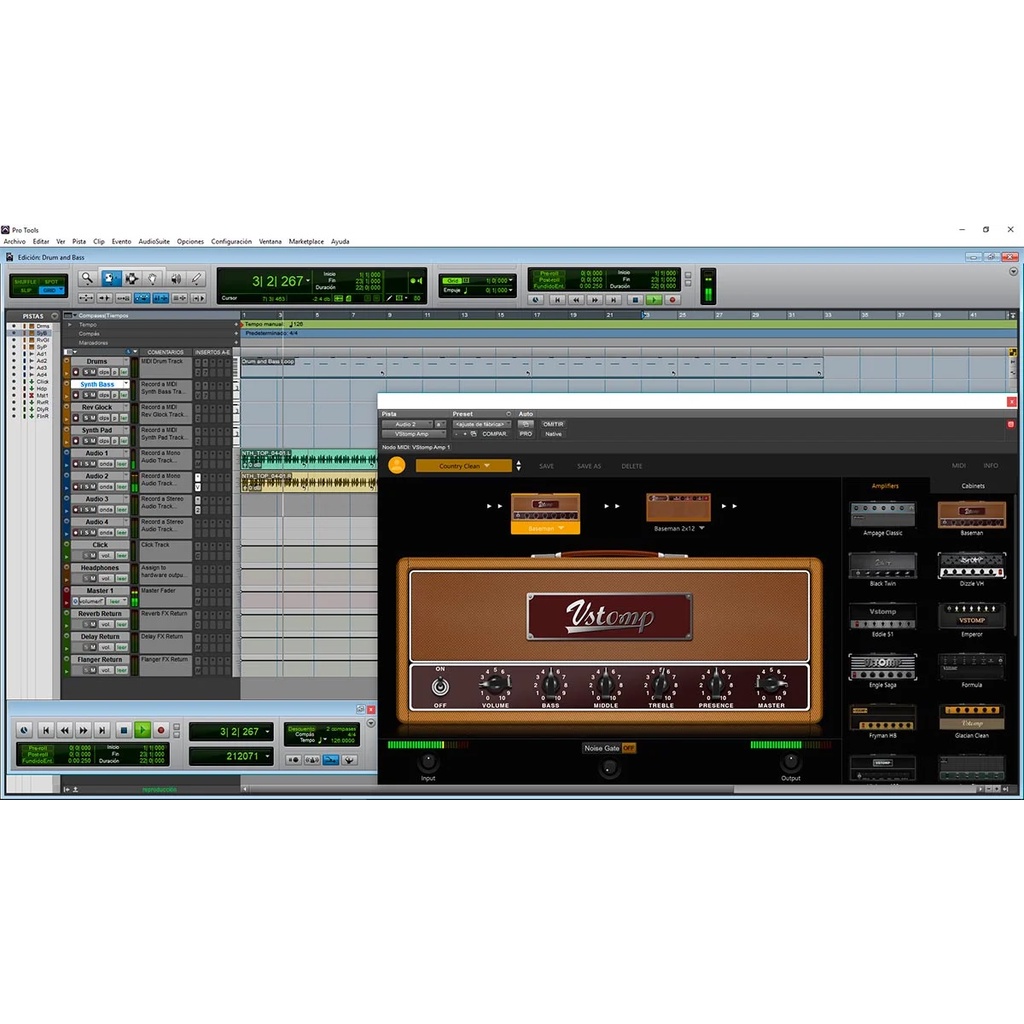Click SAVE in VStomp plugin

pos(547,466)
